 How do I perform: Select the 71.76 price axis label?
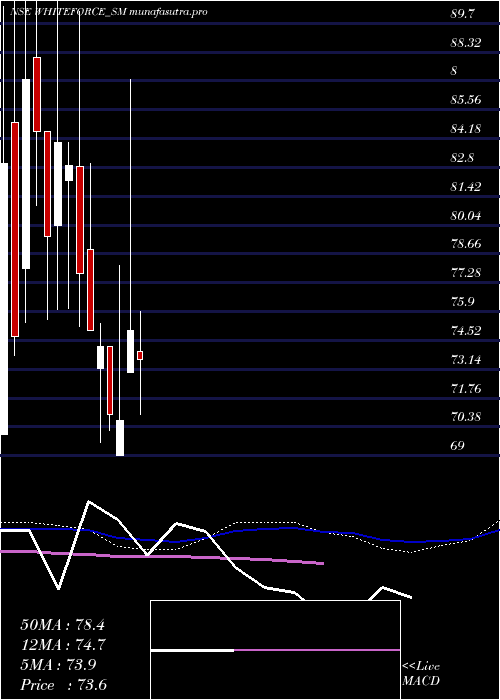[x=466, y=388]
